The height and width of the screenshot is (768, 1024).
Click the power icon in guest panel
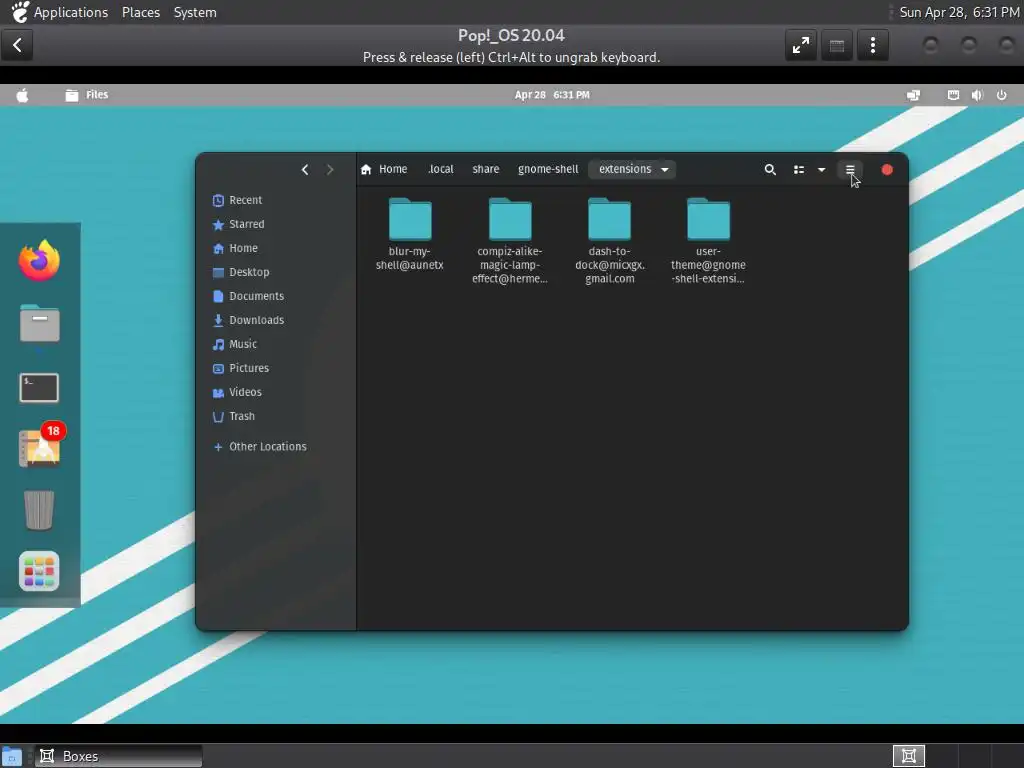click(x=1001, y=95)
